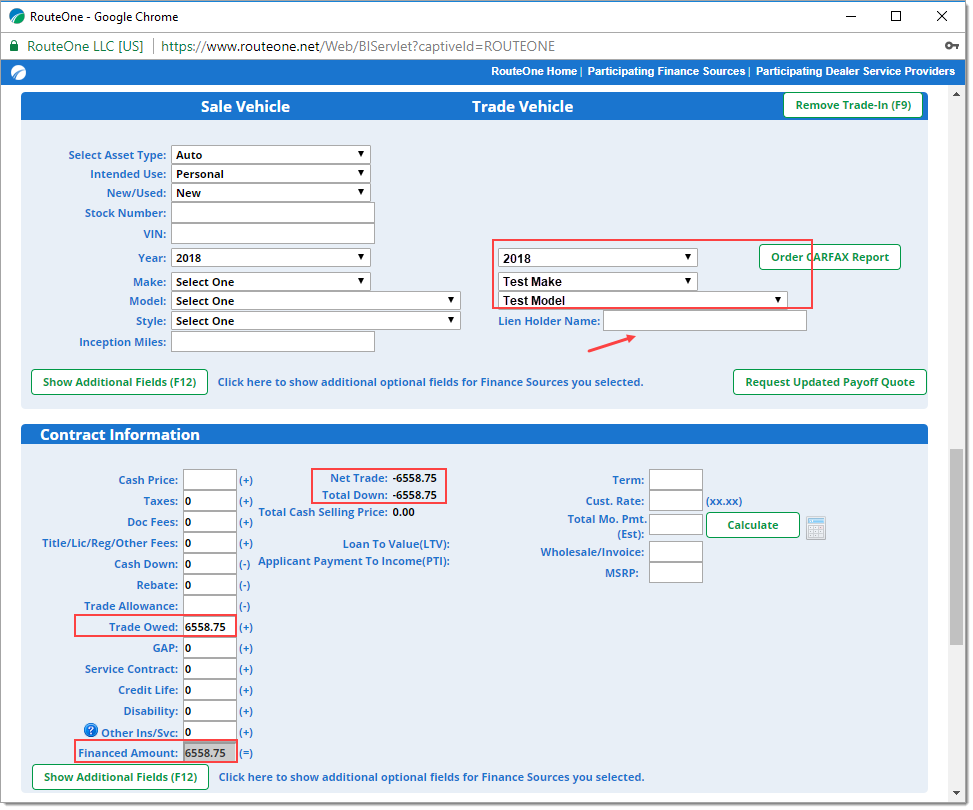The height and width of the screenshot is (810, 973).
Task: Click the scrollbar down arrow
Action: 956,793
